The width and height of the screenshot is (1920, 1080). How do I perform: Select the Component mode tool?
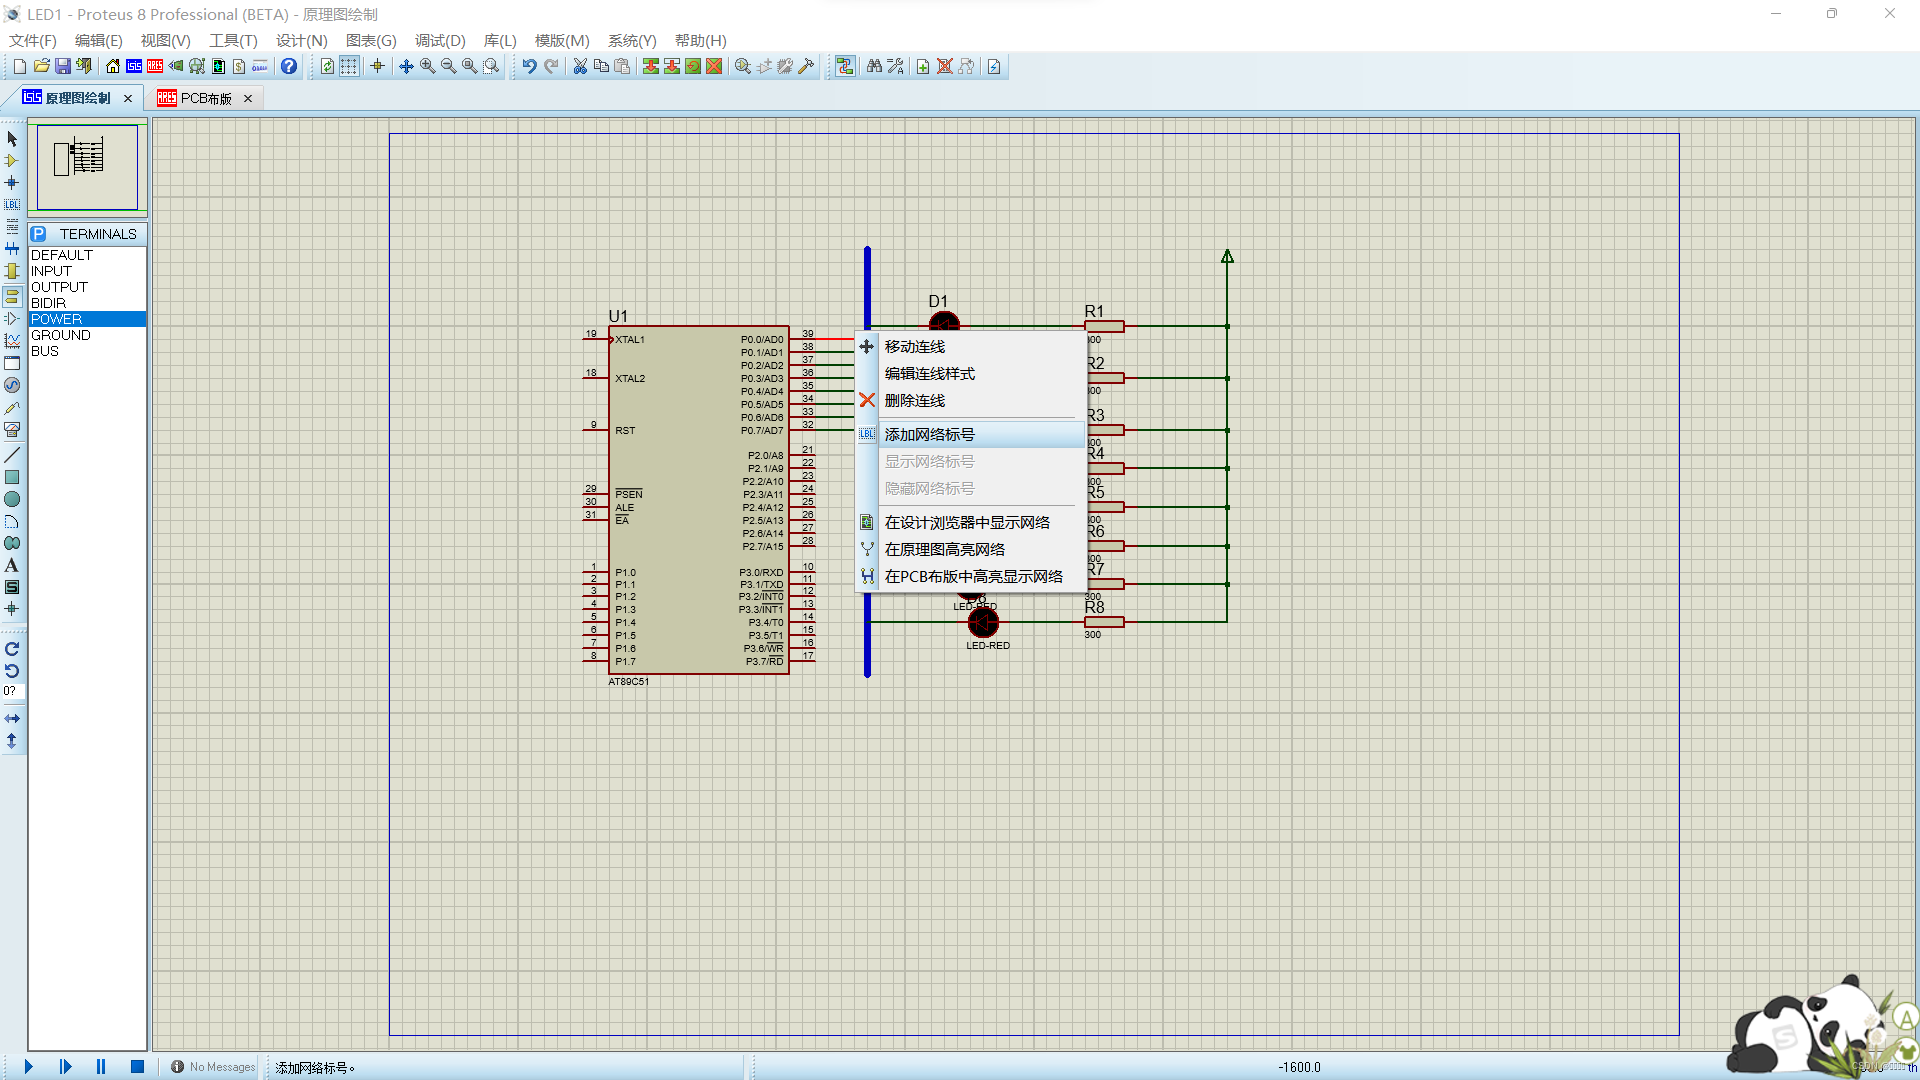(x=12, y=160)
